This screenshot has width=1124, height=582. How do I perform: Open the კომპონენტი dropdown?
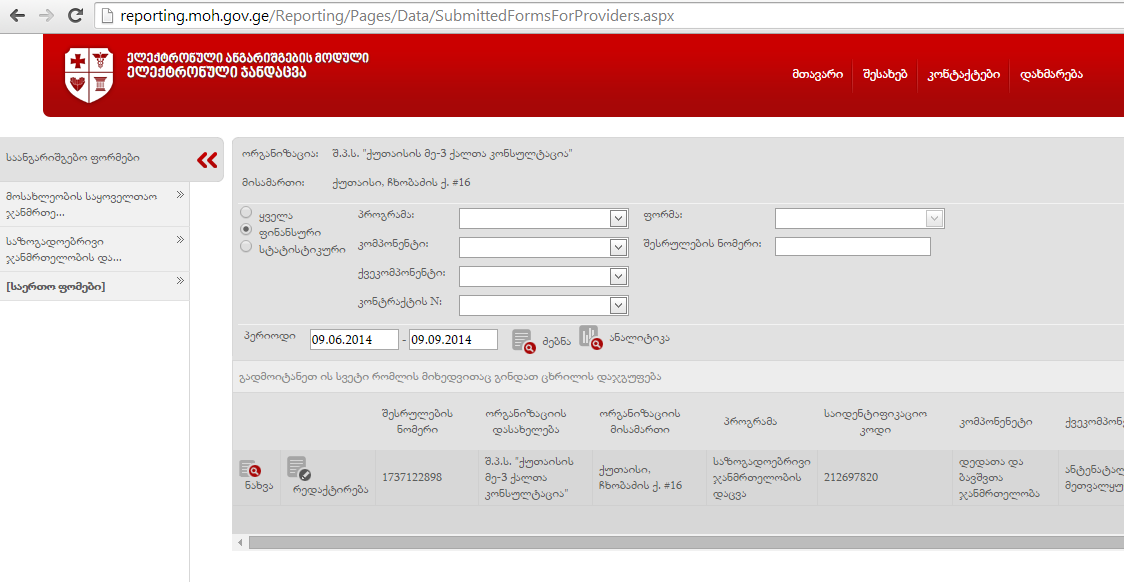543,247
